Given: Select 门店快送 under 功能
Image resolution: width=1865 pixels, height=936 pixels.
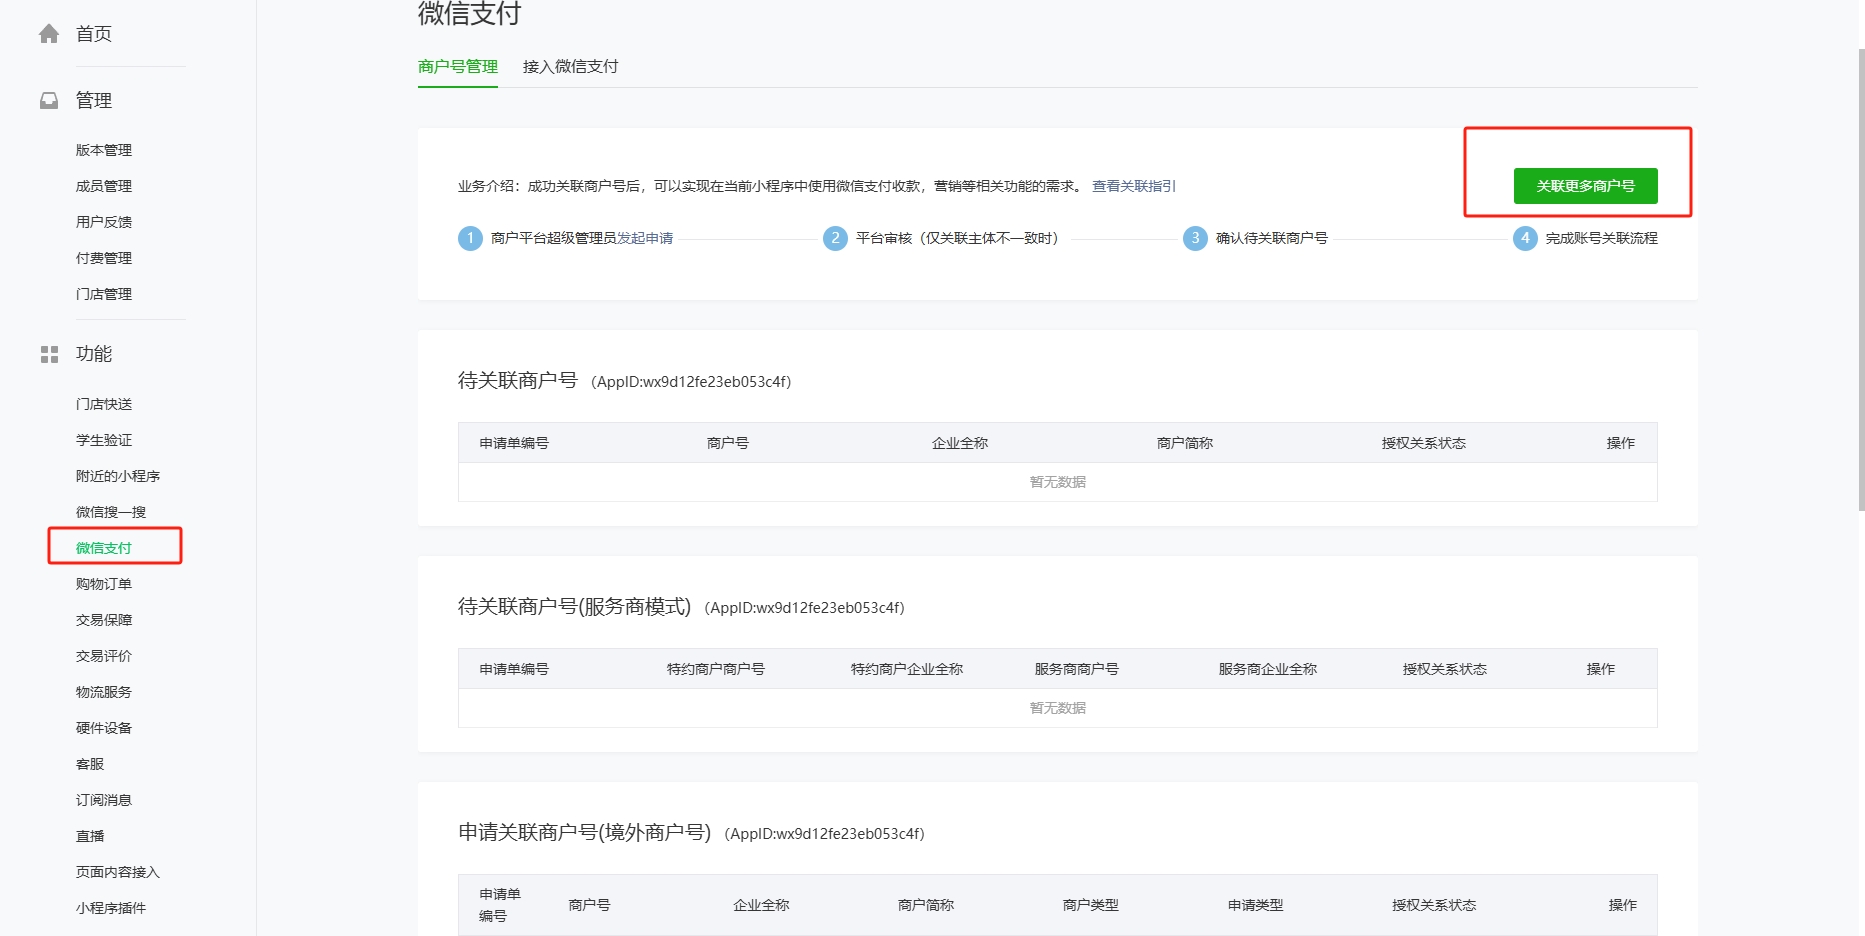Looking at the screenshot, I should point(104,404).
